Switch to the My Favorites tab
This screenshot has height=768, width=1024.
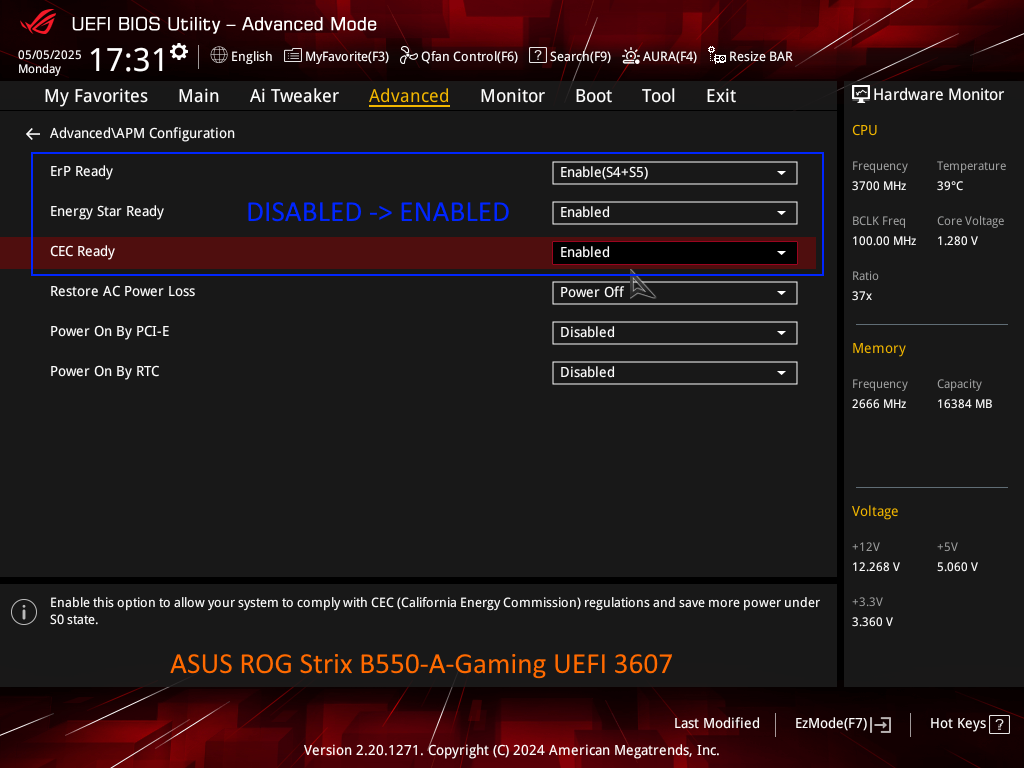[x=96, y=96]
